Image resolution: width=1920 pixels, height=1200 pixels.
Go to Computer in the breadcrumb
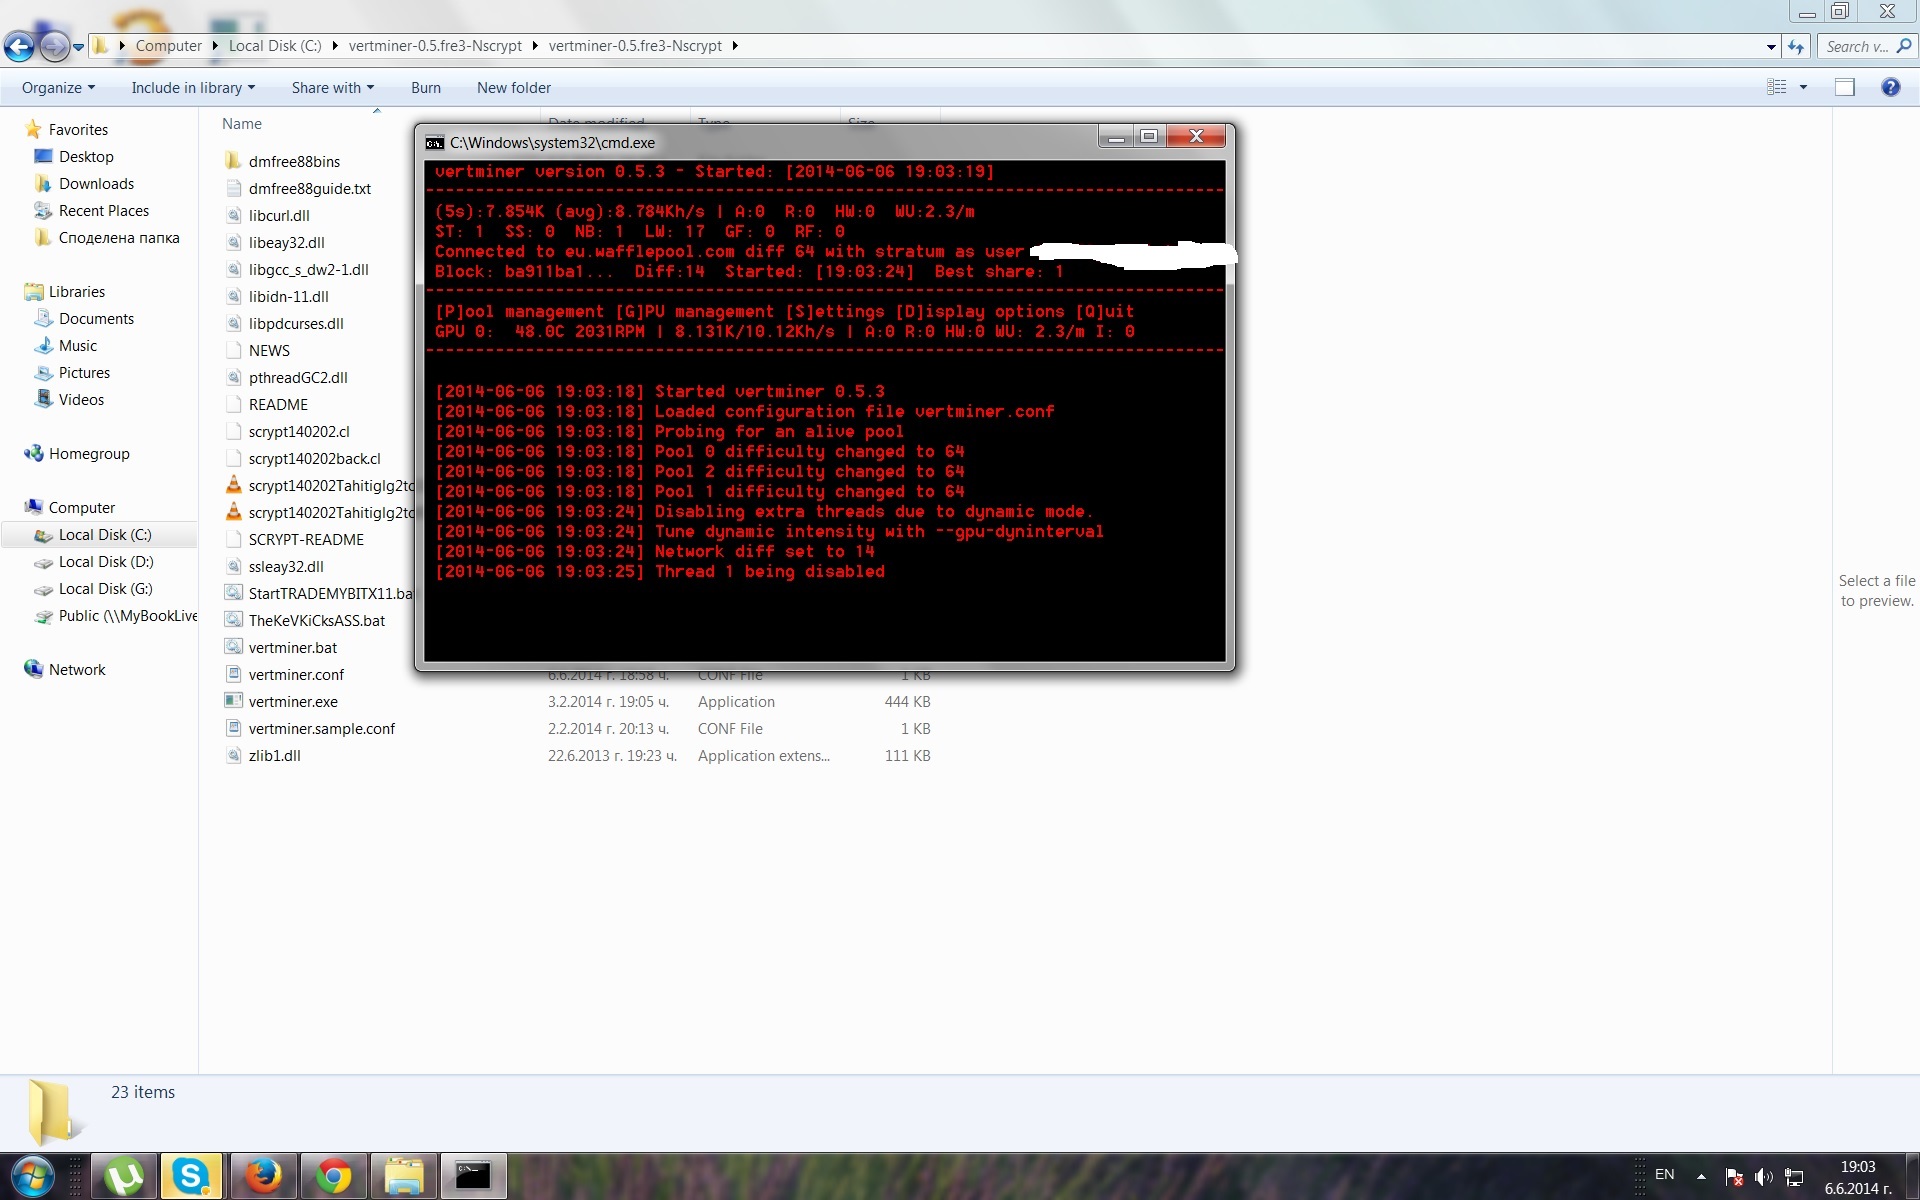169,46
